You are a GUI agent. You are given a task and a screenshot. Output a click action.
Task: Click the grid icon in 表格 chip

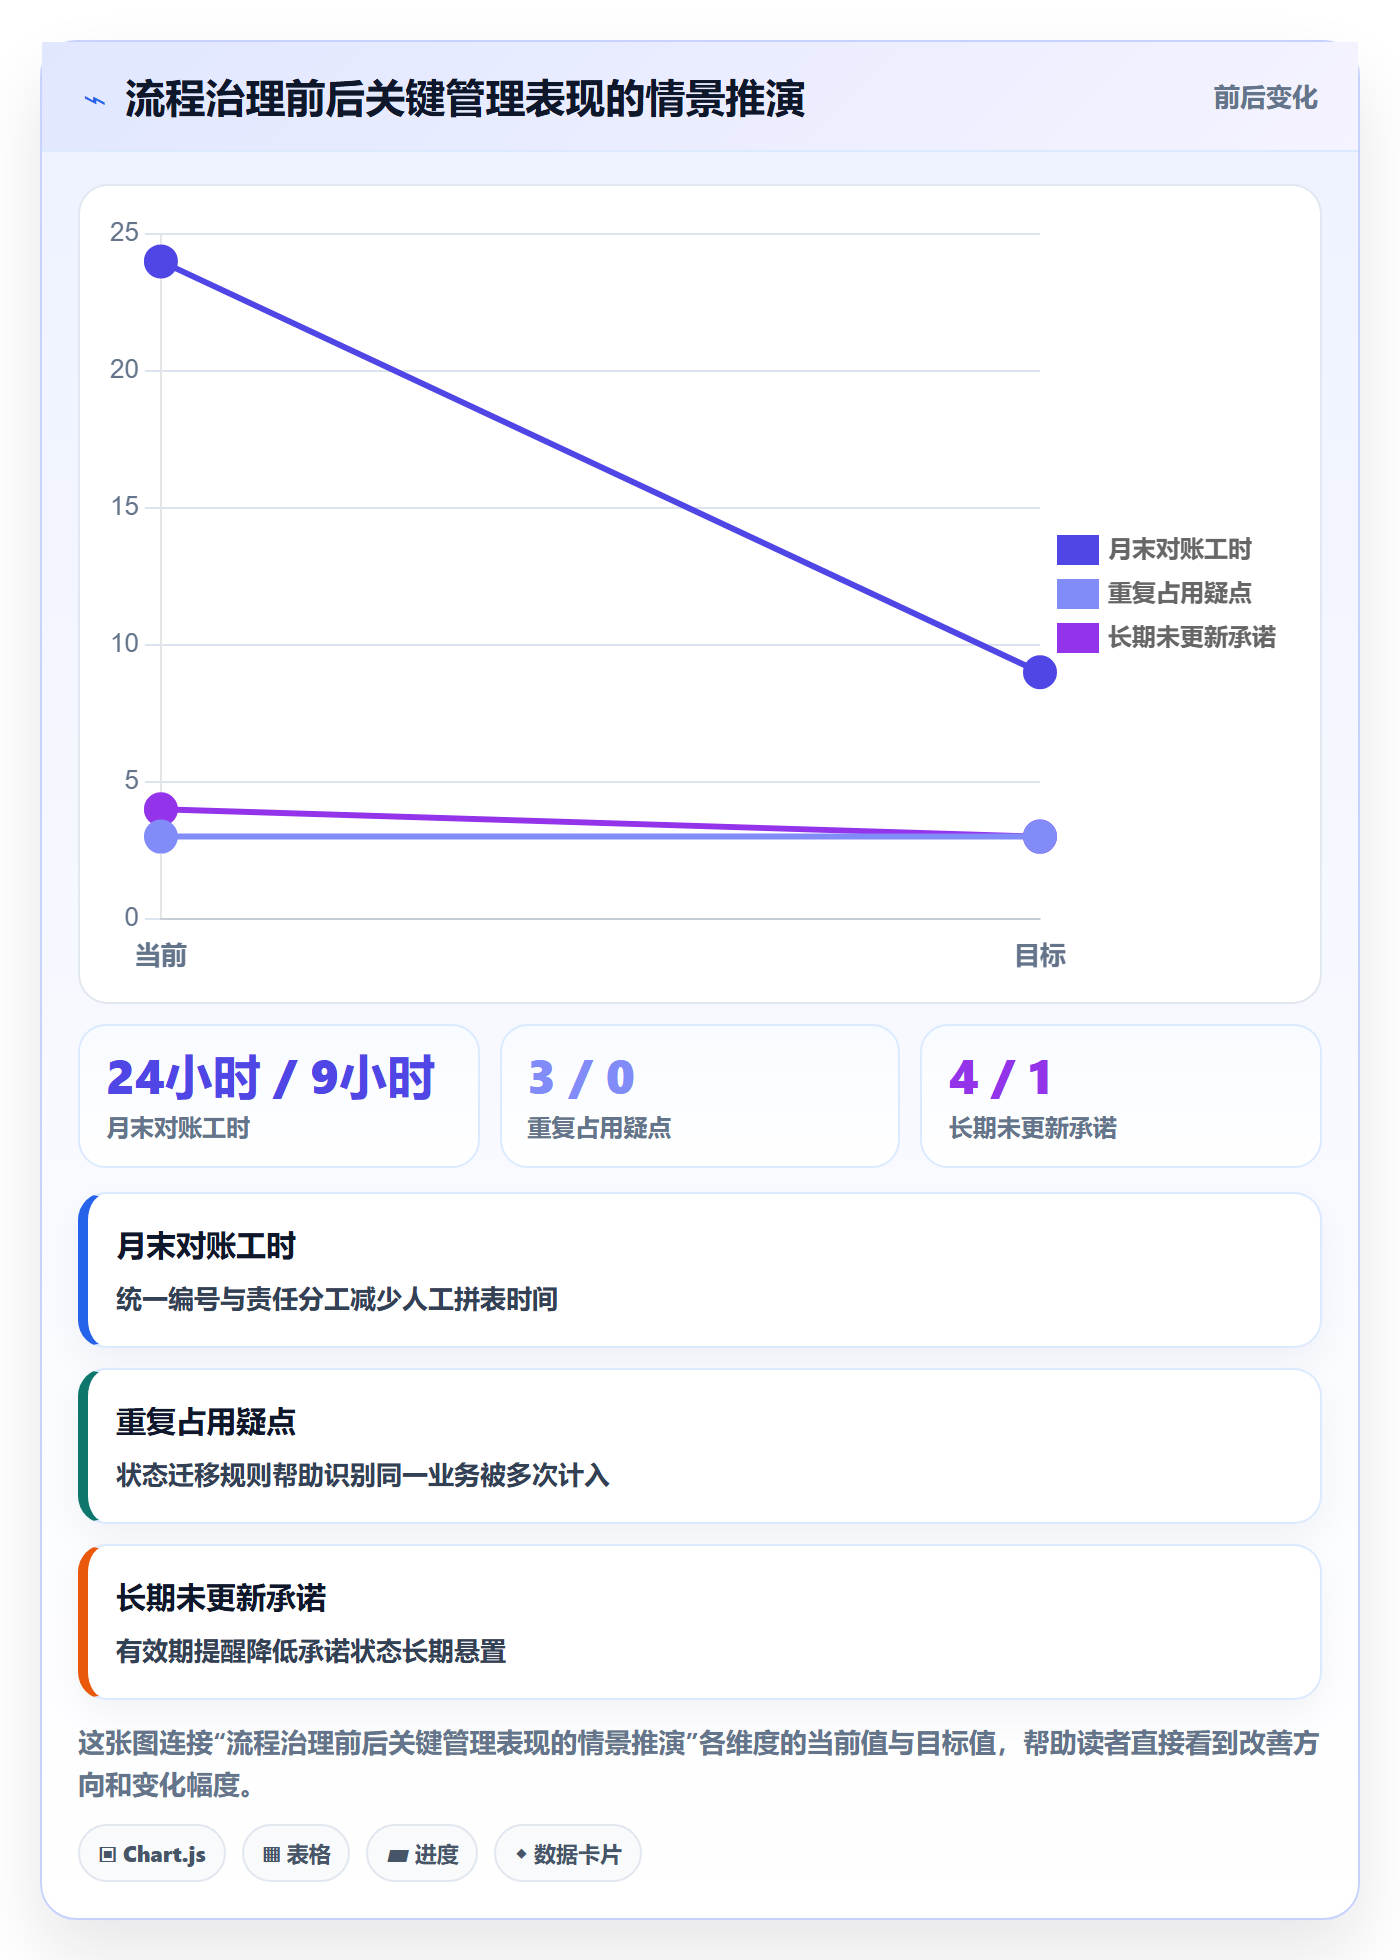click(x=271, y=1855)
